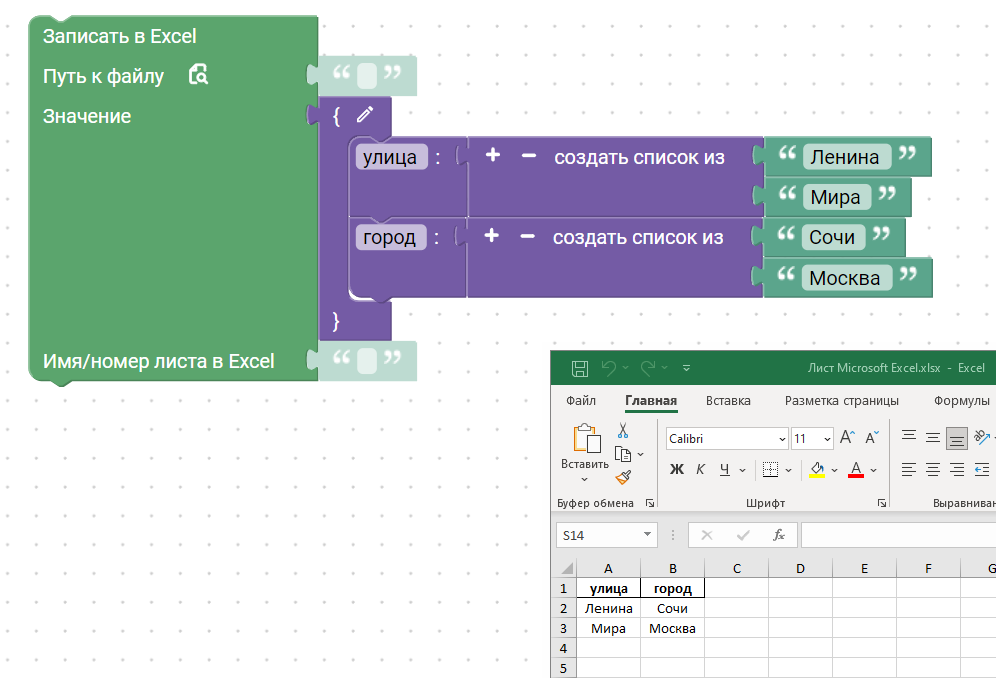Select row 3 header in Excel
Screen dimensions: 996x678
pos(563,628)
